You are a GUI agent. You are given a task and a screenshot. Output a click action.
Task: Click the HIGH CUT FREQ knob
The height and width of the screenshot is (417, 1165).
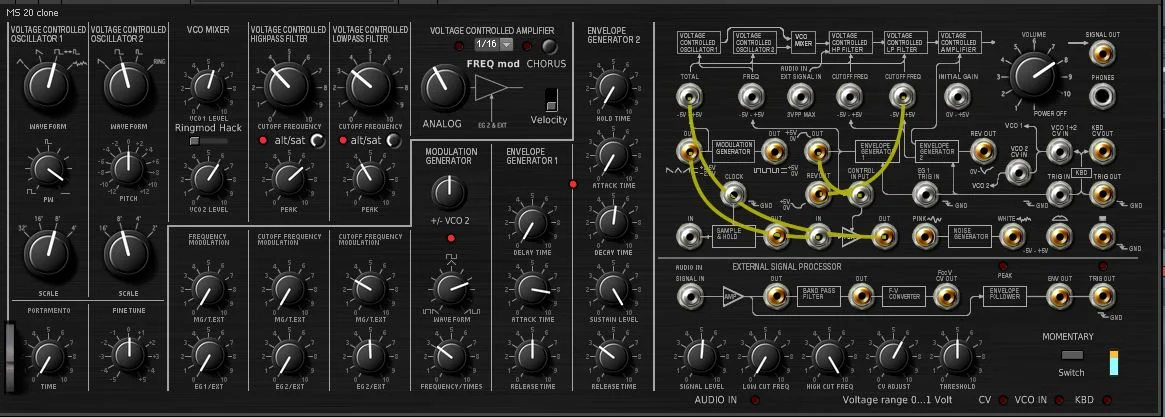[x=828, y=356]
